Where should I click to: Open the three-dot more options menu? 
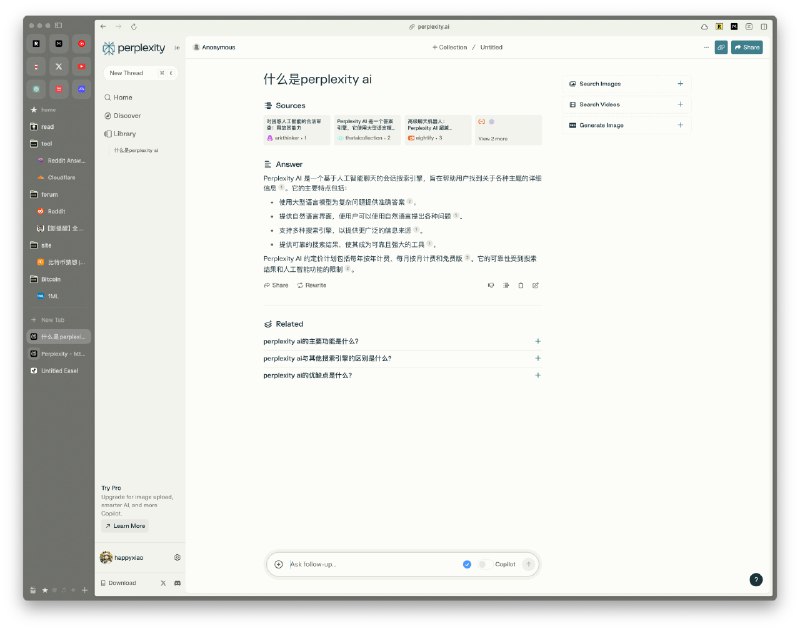[706, 47]
